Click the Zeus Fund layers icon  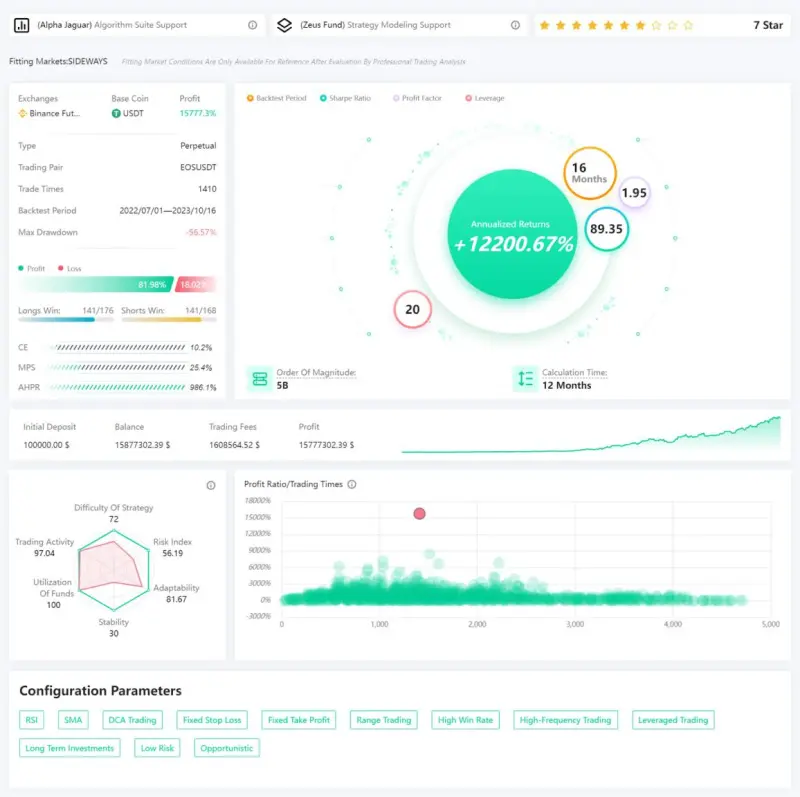tap(284, 25)
